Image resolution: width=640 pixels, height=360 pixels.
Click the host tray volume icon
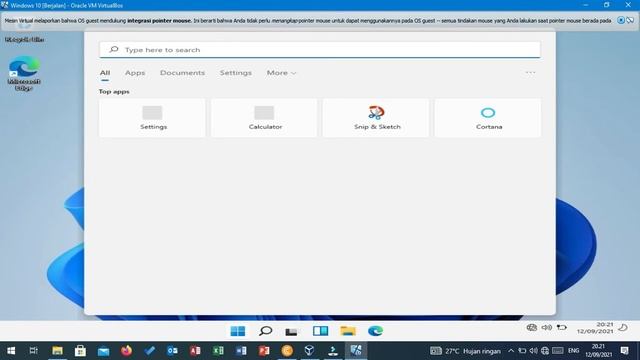pyautogui.click(x=533, y=351)
